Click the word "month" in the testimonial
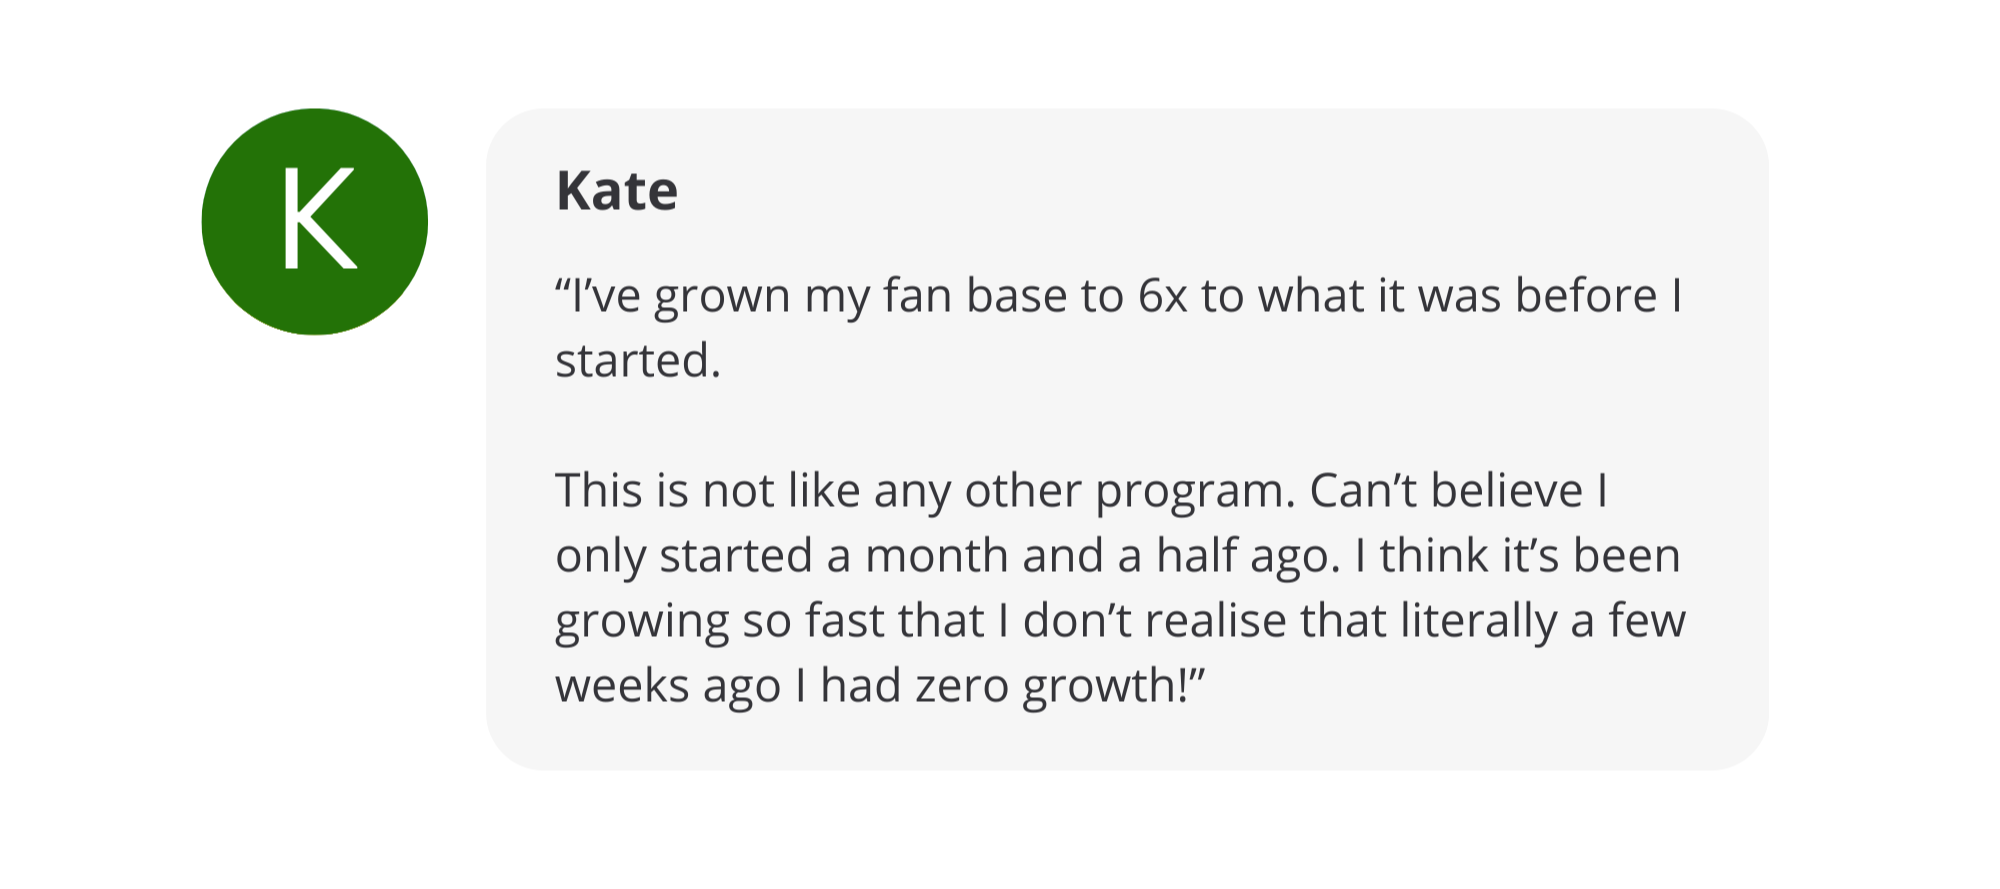Screen dimensions: 2000x889 click(936, 556)
